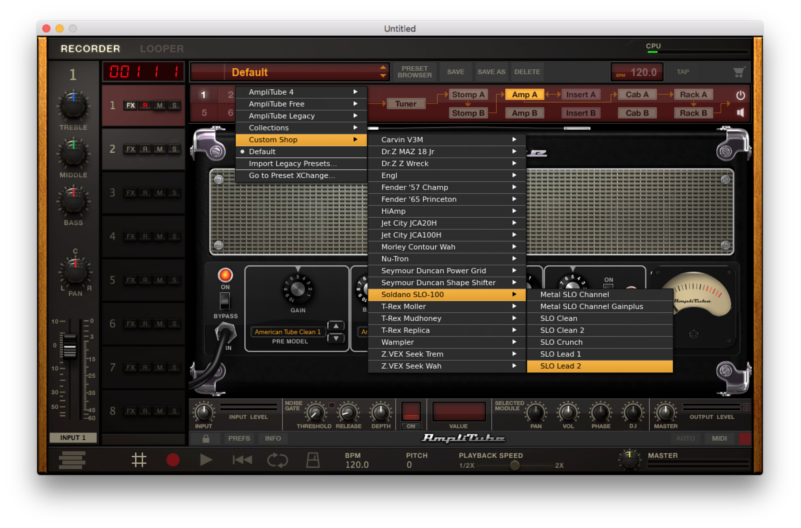
Task: Click the transport MASTER volume knob
Action: coord(629,459)
